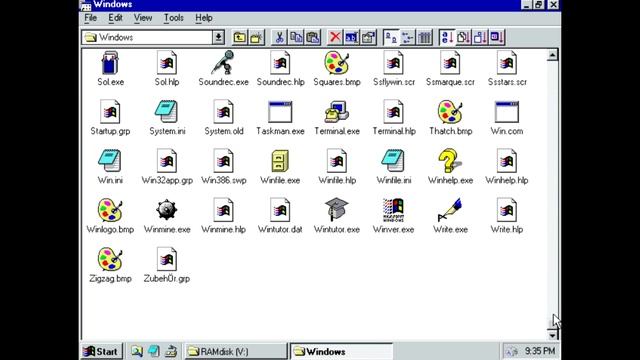Open the Edit menu
The height and width of the screenshot is (360, 640).
(115, 18)
